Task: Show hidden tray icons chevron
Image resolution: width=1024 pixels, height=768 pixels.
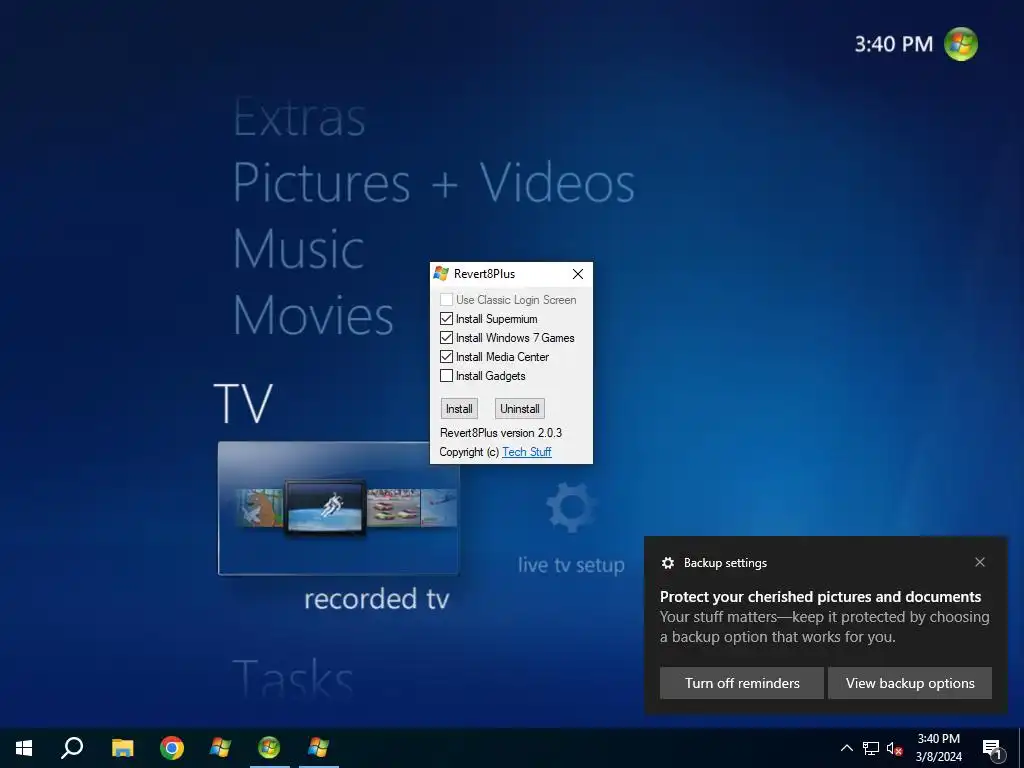Action: tap(846, 748)
